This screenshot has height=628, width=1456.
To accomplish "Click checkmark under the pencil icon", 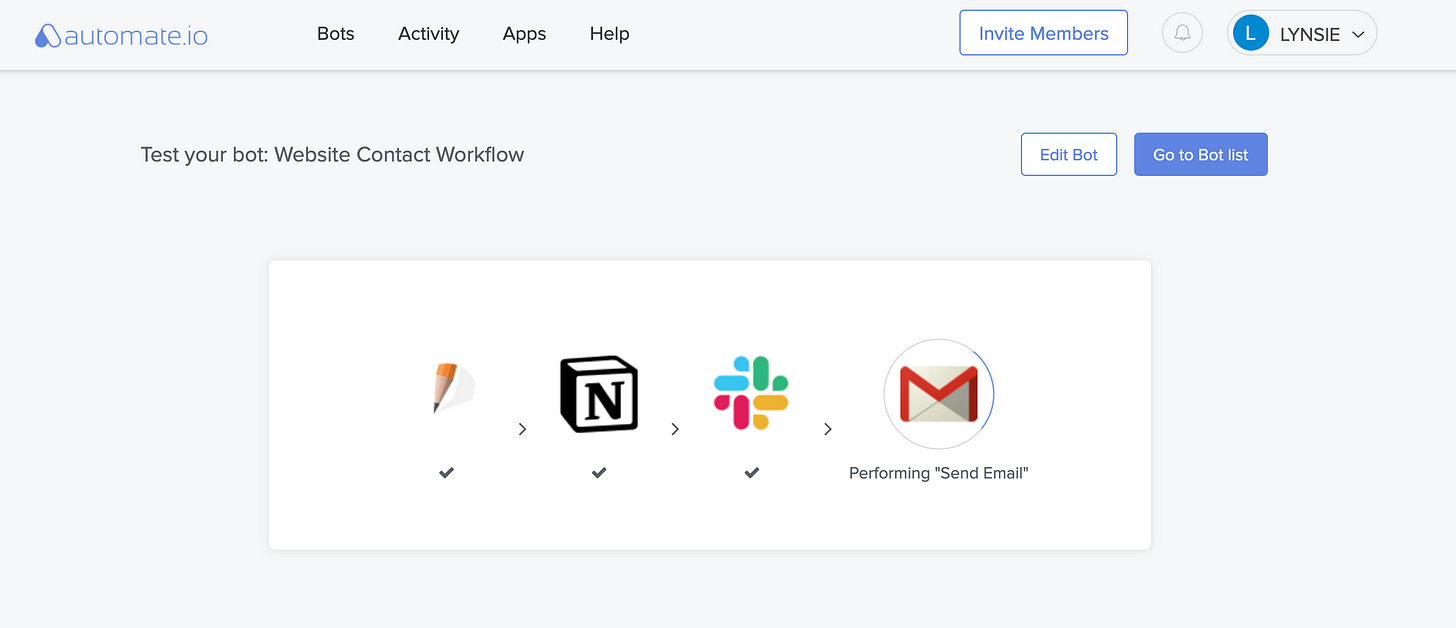I will point(447,472).
